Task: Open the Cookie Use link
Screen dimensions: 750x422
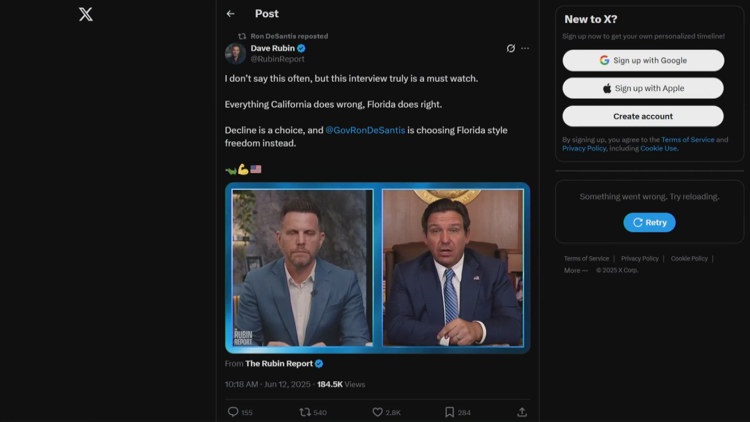Action: 659,148
